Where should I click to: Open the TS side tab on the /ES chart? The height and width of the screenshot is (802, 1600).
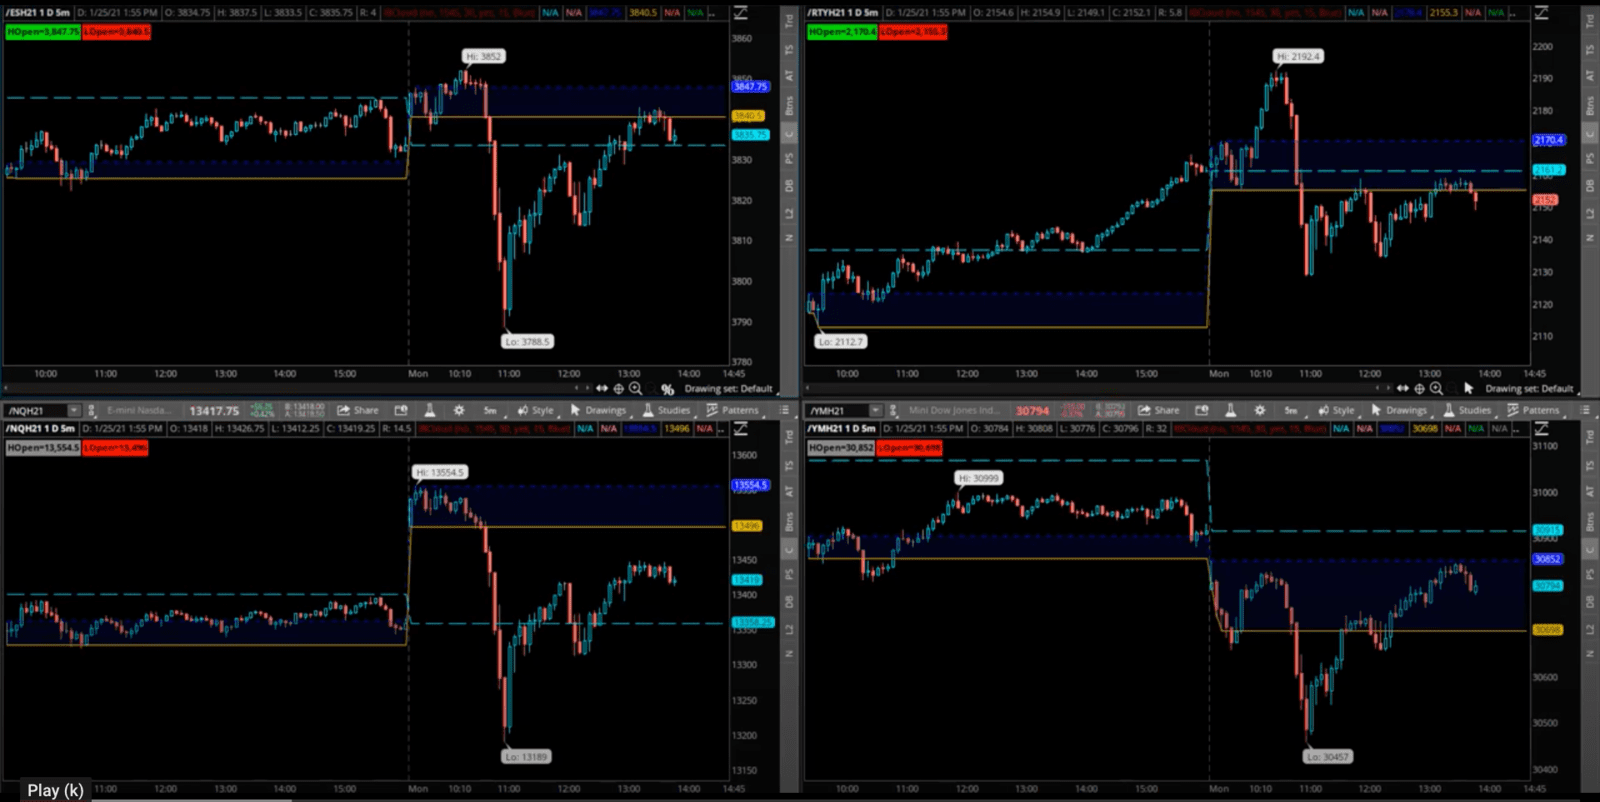click(789, 49)
